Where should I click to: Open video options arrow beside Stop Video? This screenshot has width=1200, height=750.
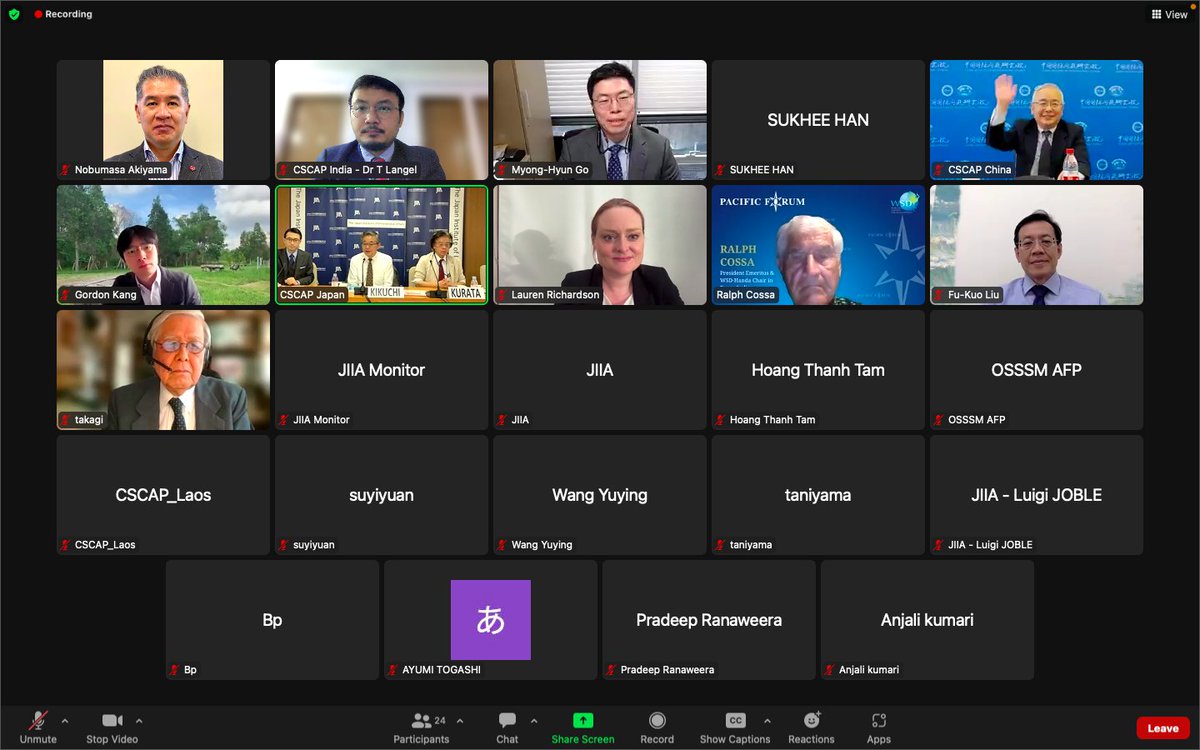pos(139,720)
